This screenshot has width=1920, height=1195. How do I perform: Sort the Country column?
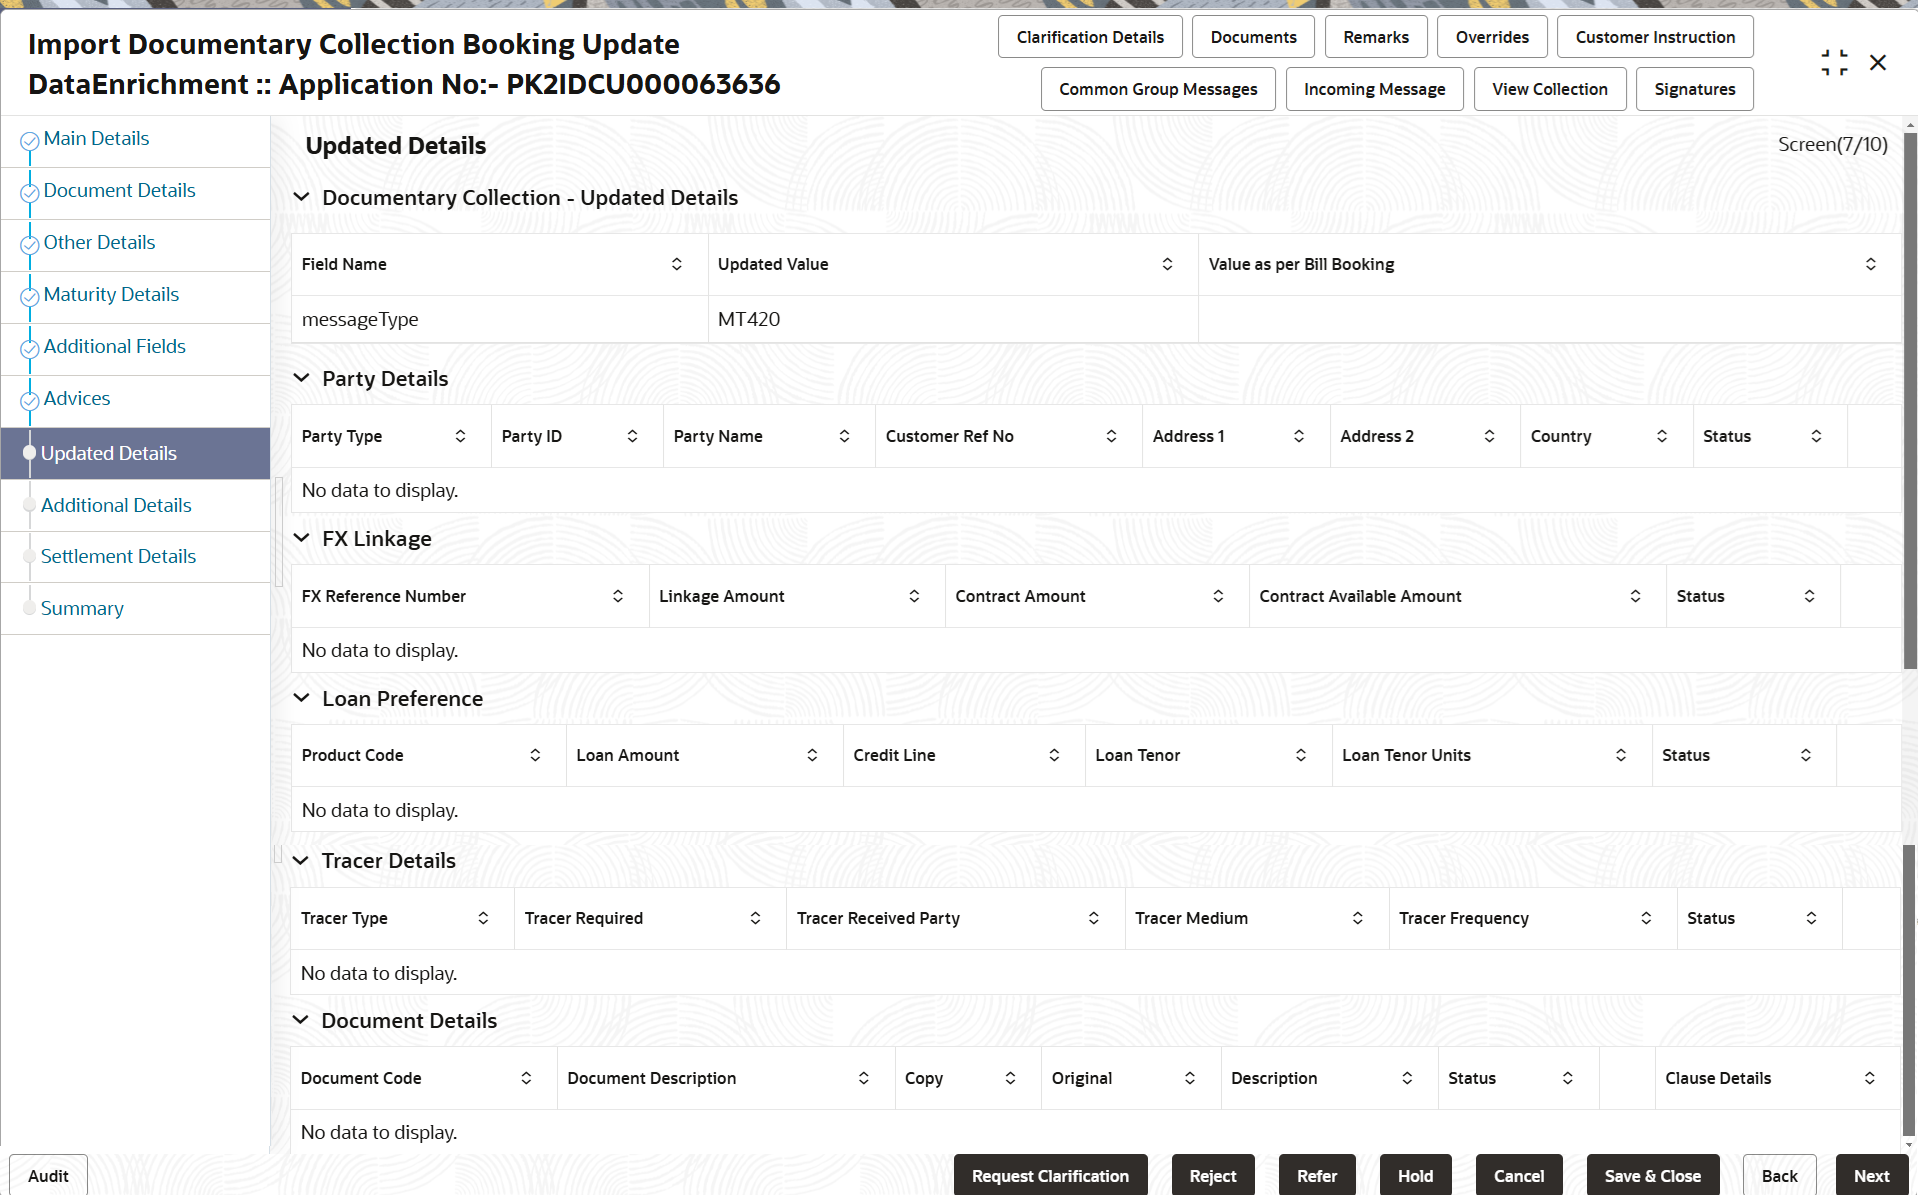pos(1662,436)
